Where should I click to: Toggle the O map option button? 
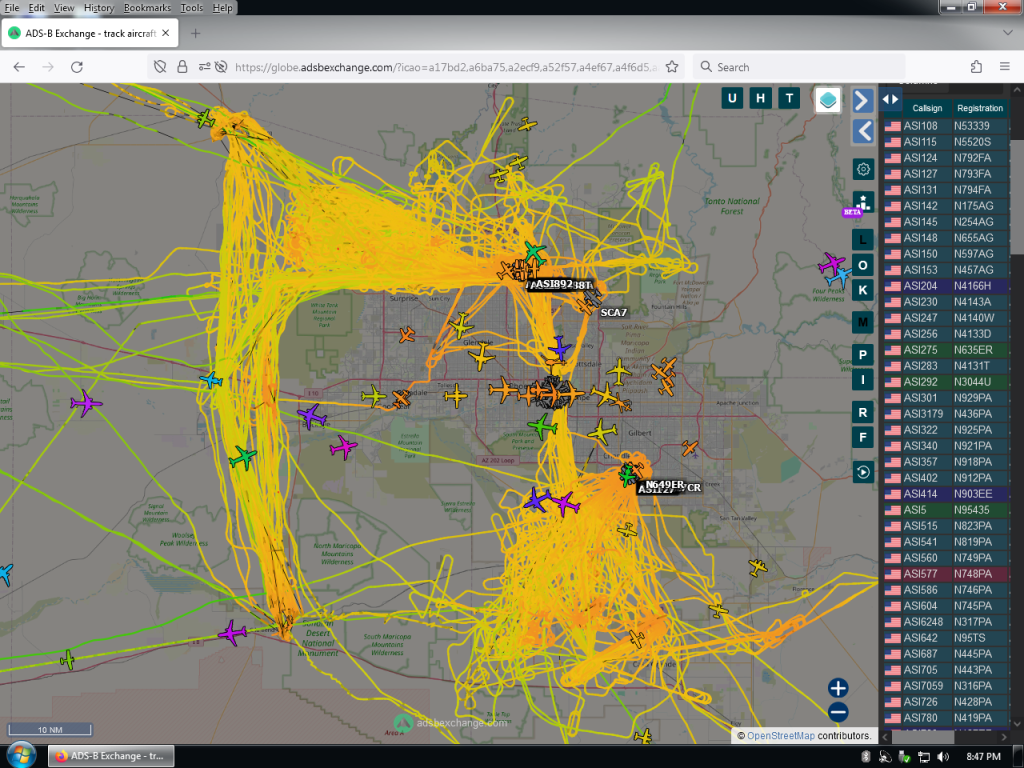(863, 265)
